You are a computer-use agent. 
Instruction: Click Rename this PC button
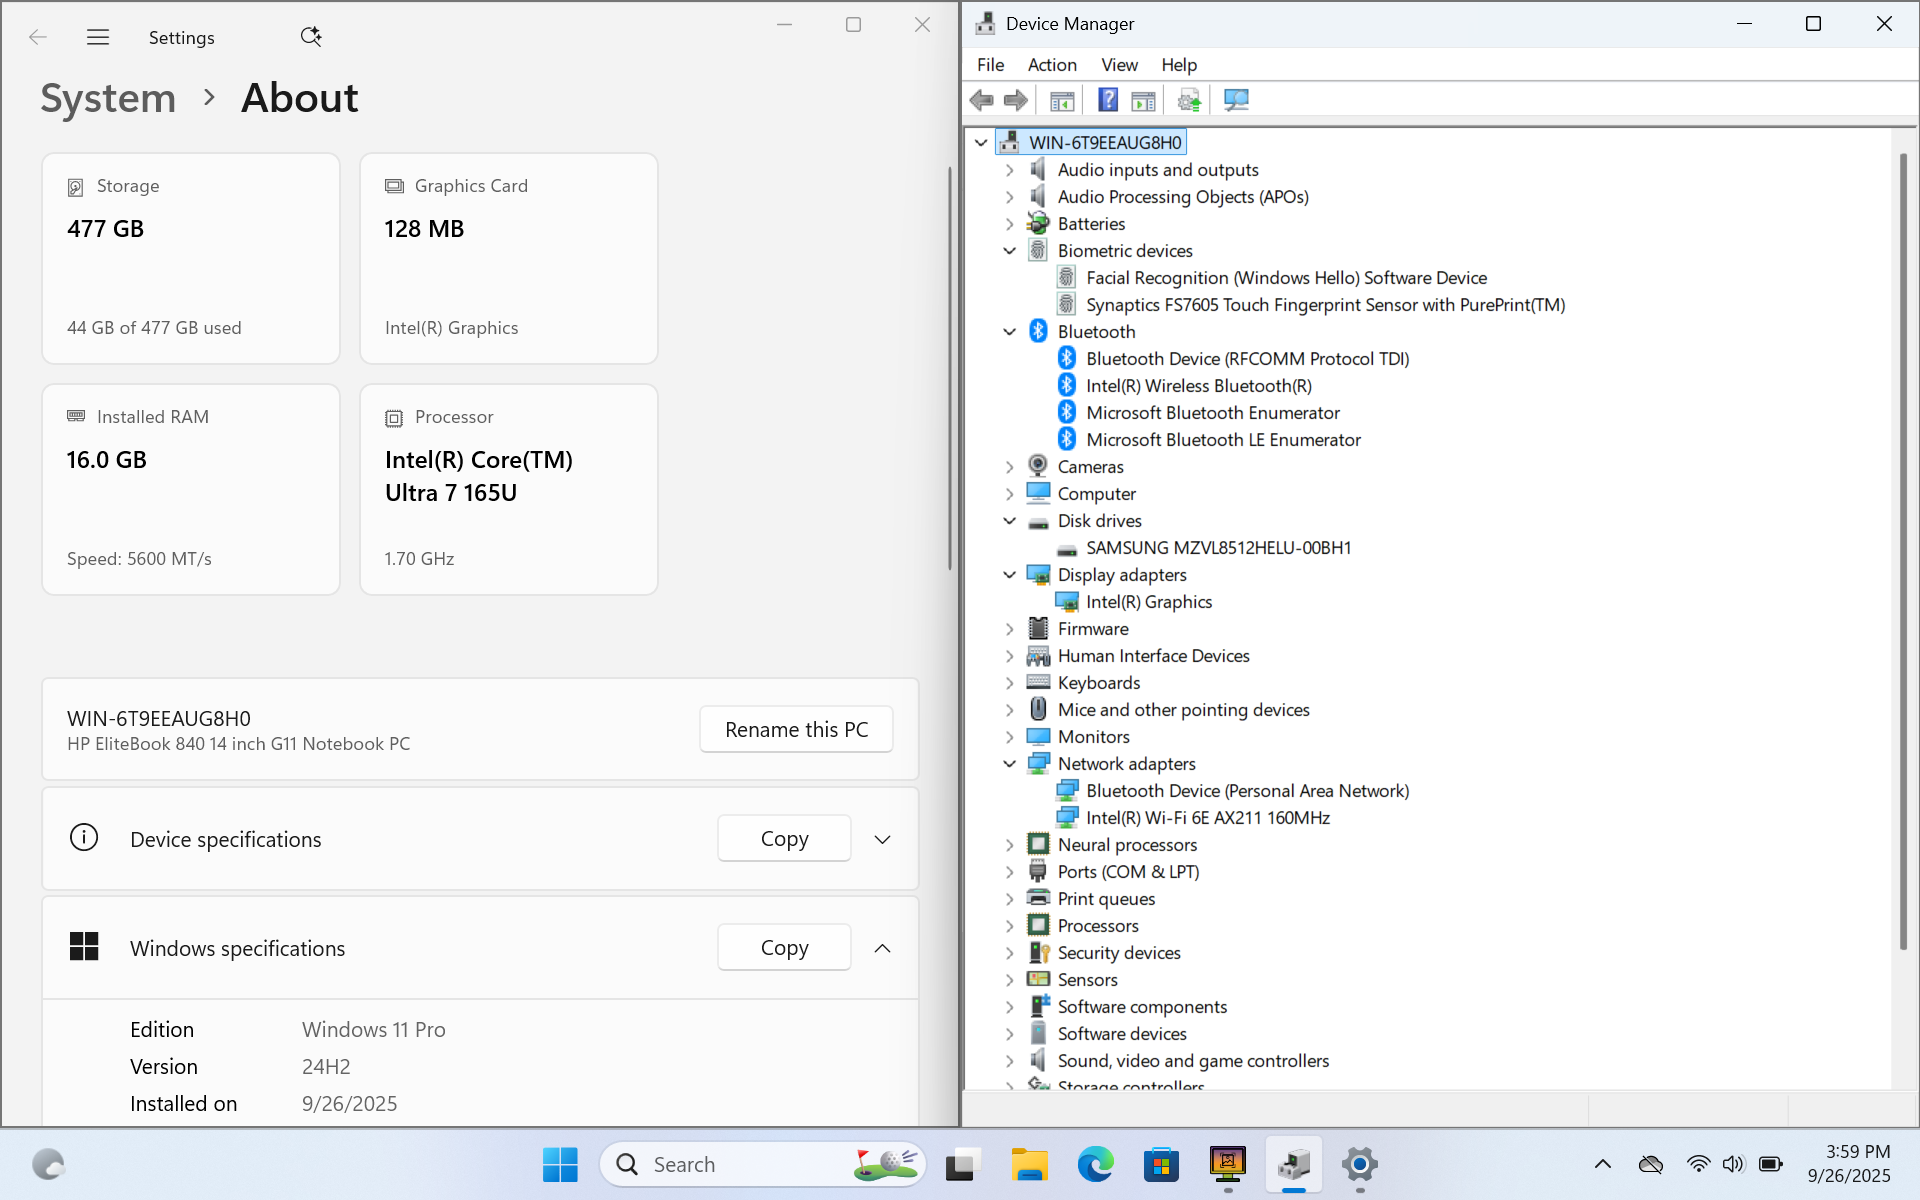(x=796, y=730)
